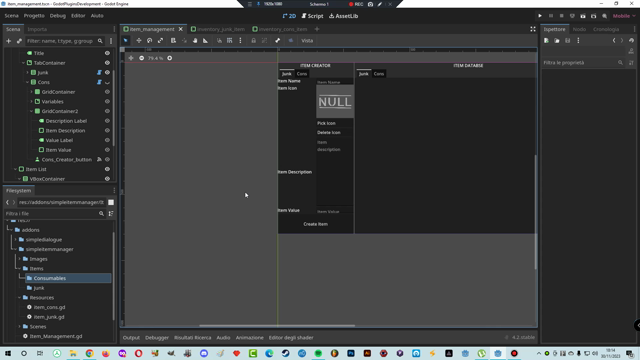640x360 pixels.
Task: Open the Mobile renderer dropdown
Action: point(624,16)
